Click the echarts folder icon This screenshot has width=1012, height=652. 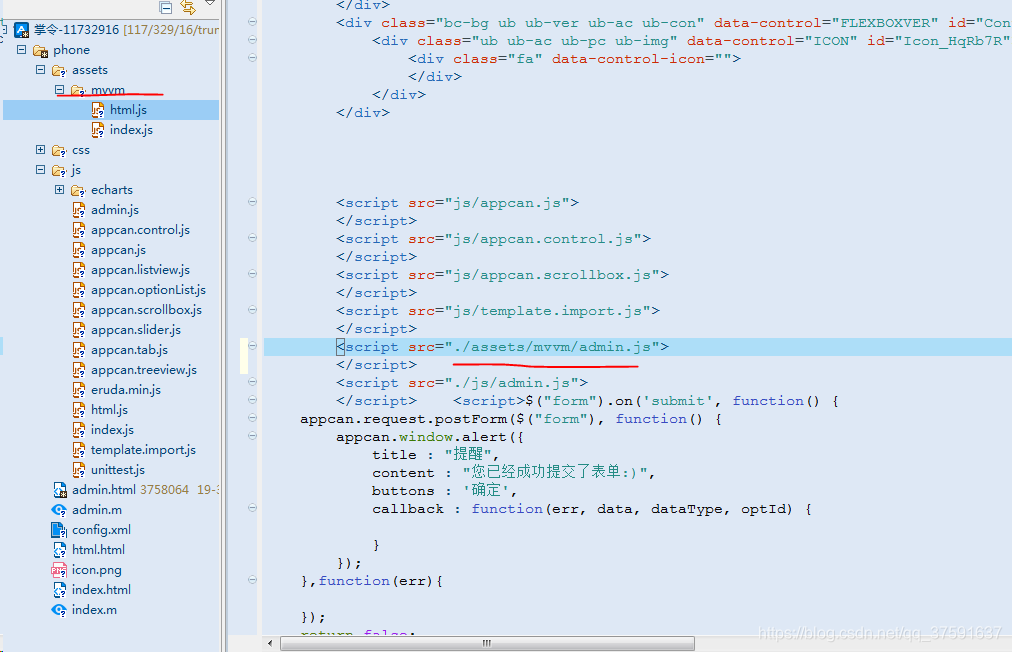tap(78, 190)
